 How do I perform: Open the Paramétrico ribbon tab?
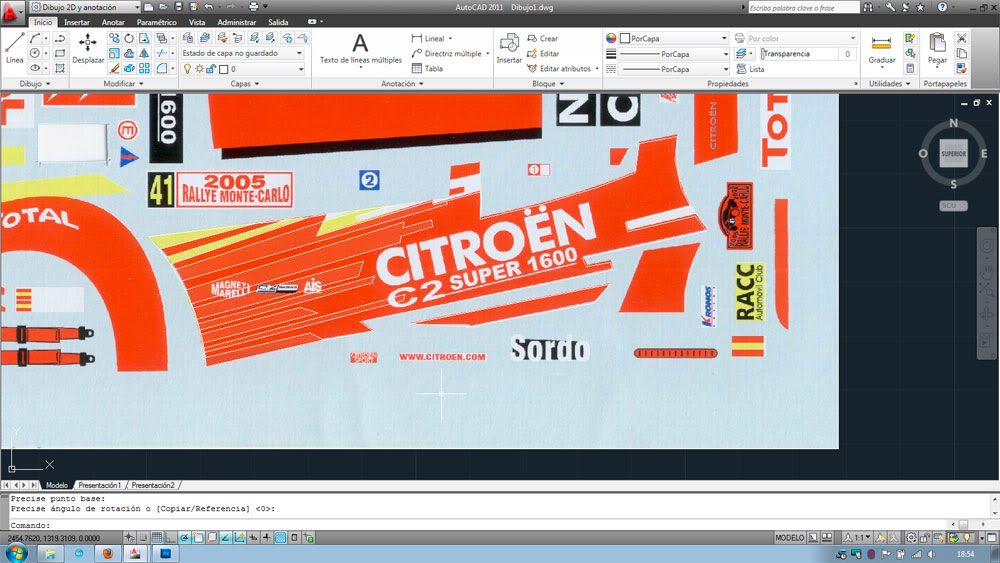156,22
